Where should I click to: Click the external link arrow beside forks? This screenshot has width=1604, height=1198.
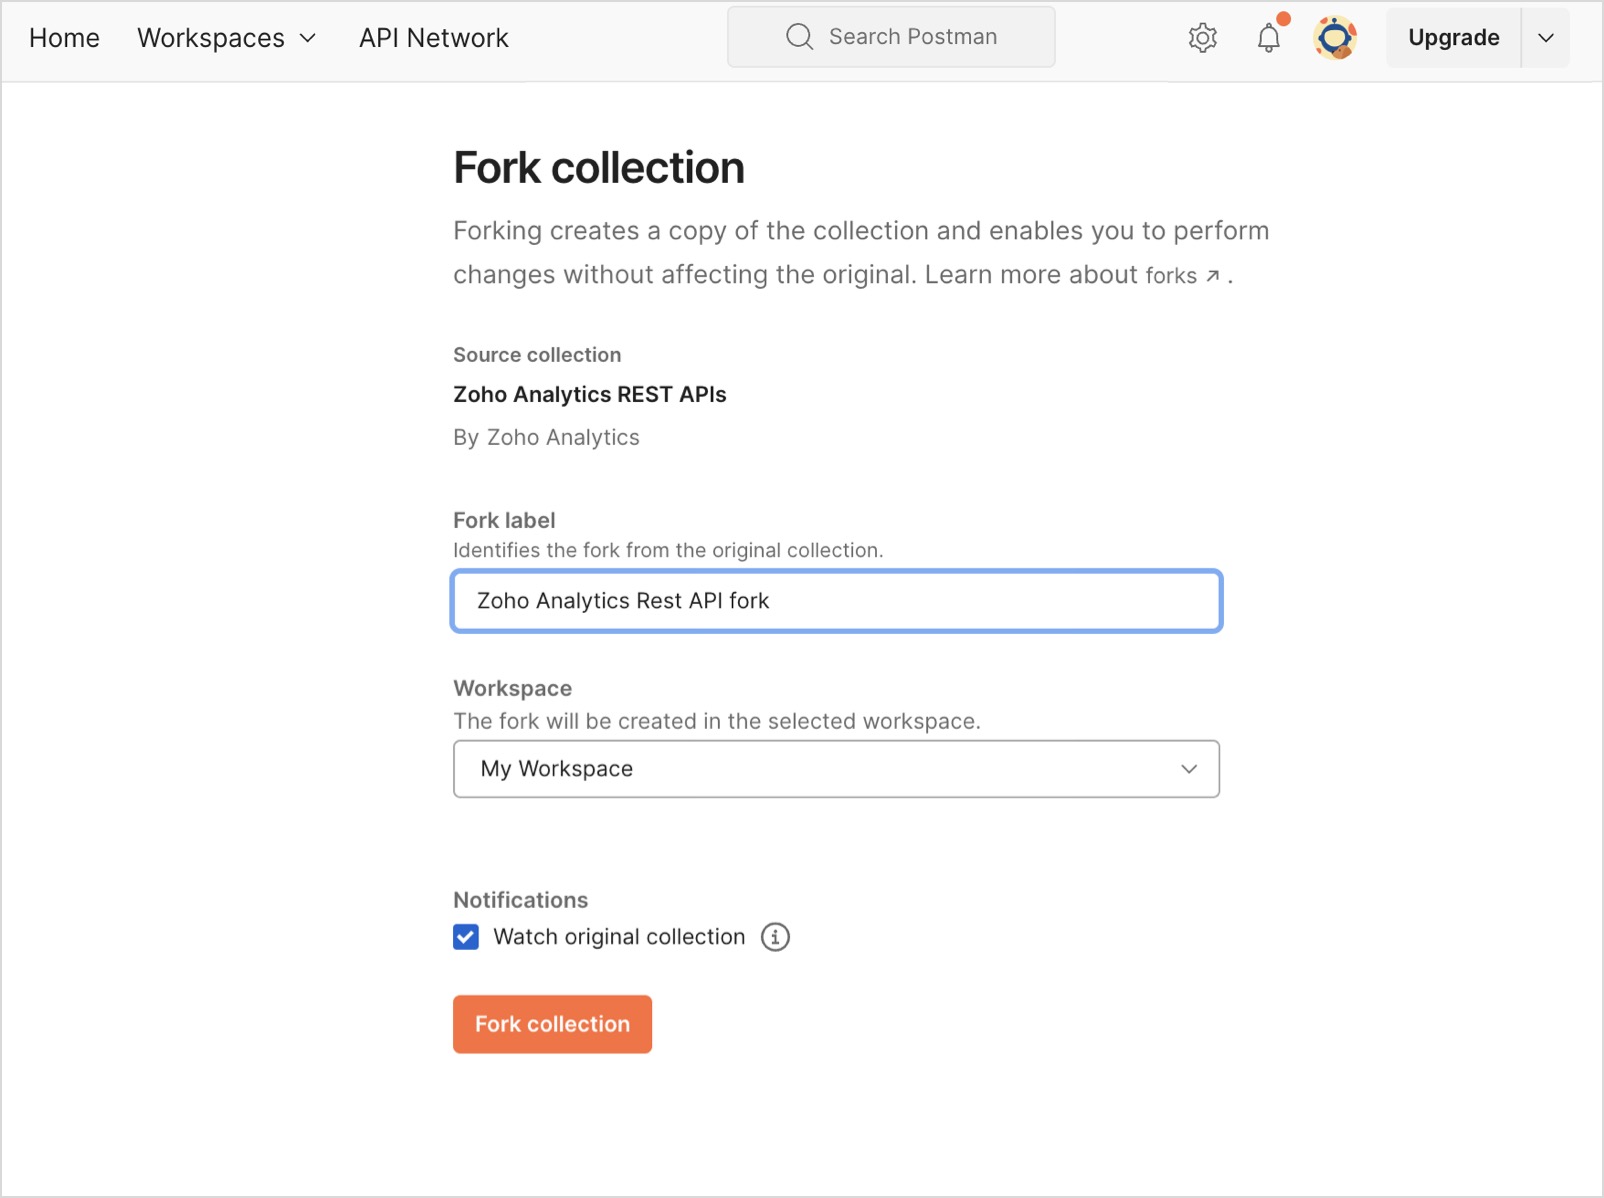(1213, 276)
